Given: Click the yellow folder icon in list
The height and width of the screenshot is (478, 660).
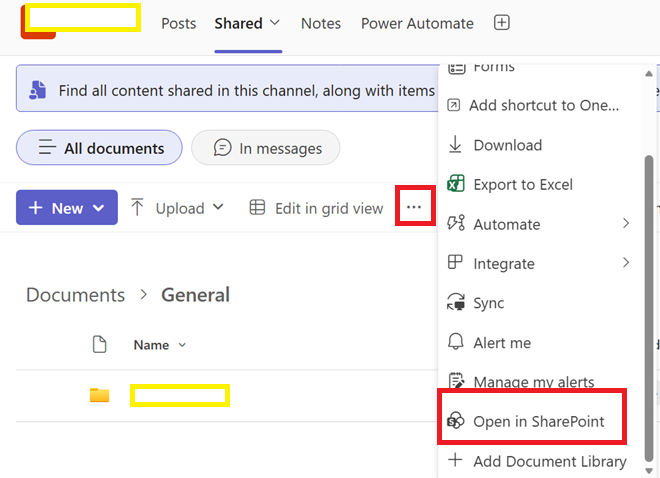Looking at the screenshot, I should pos(100,395).
